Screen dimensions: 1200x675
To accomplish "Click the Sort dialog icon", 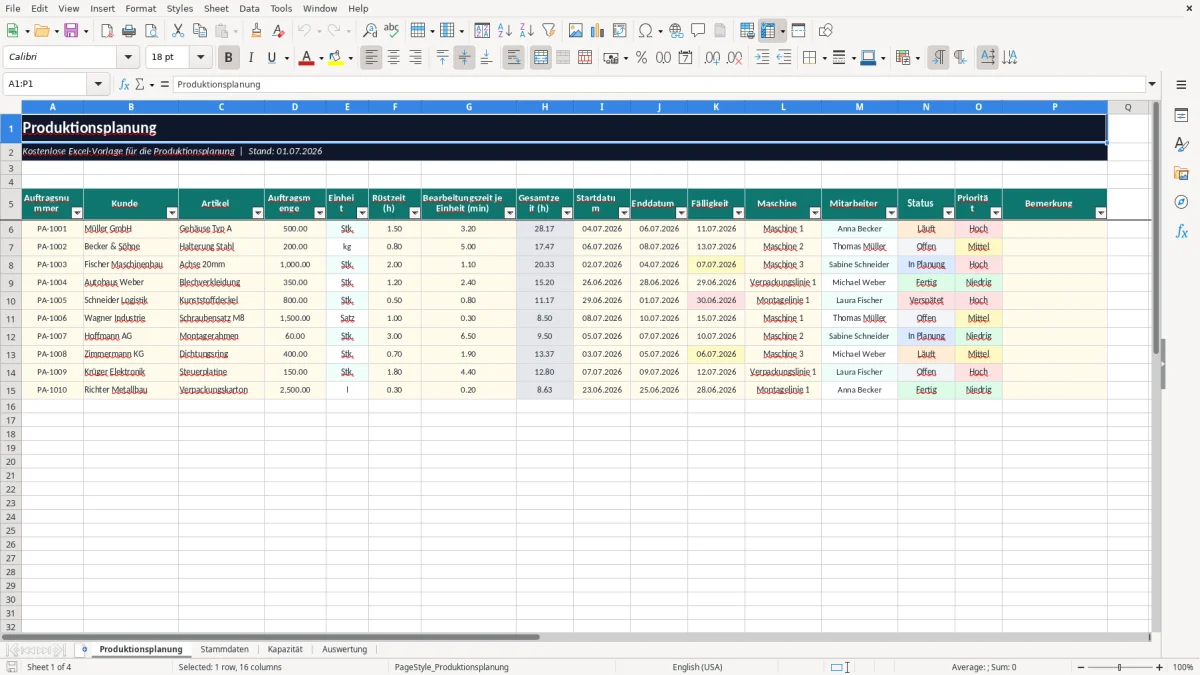I will tap(482, 31).
